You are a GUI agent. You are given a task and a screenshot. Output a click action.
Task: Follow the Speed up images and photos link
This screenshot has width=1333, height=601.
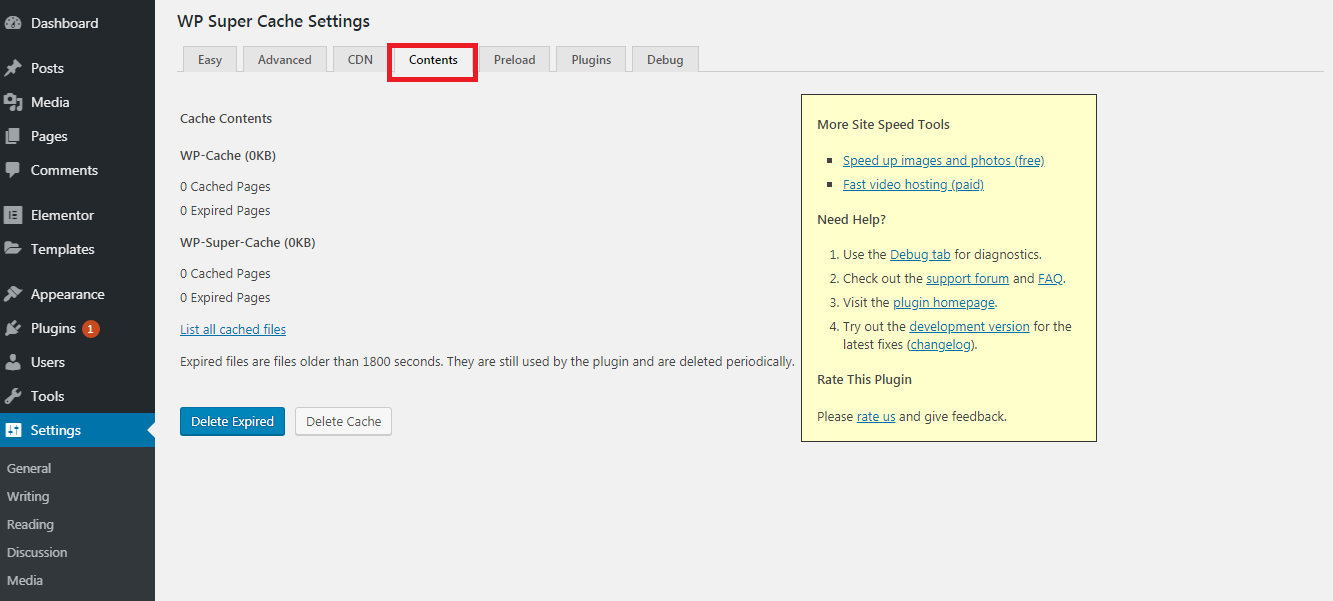click(943, 160)
